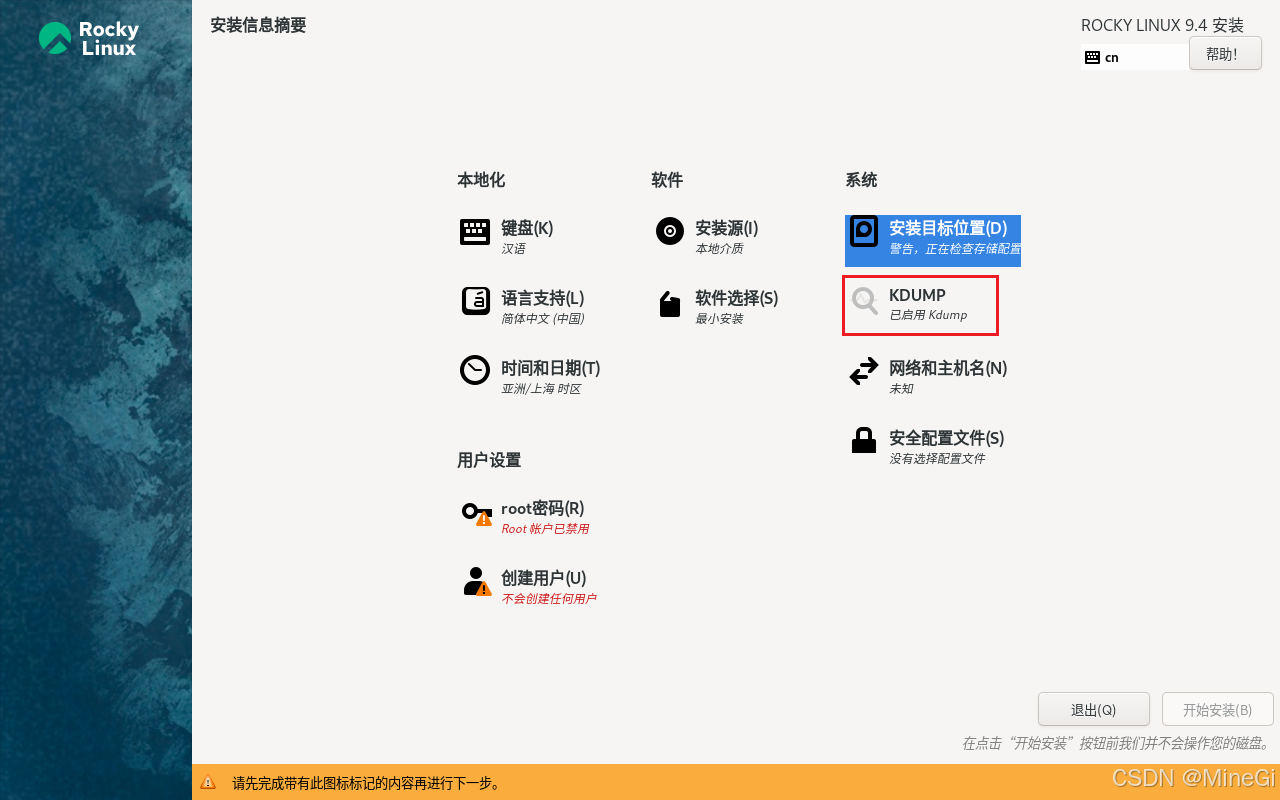Click the 未知 network status text
The height and width of the screenshot is (800, 1280).
[901, 389]
